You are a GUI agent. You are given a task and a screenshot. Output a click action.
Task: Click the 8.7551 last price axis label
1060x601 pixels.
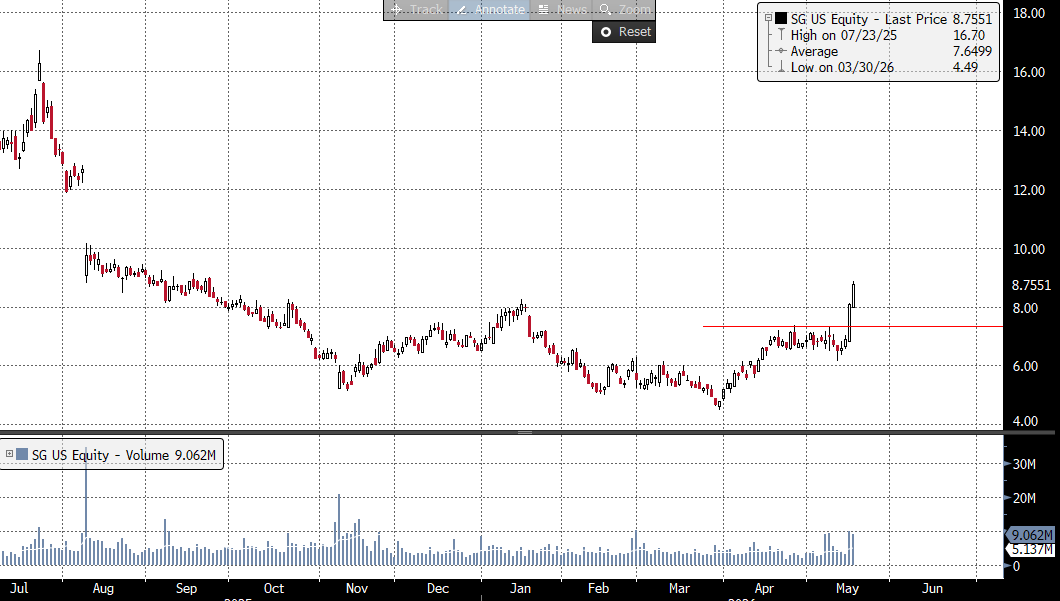point(1031,285)
